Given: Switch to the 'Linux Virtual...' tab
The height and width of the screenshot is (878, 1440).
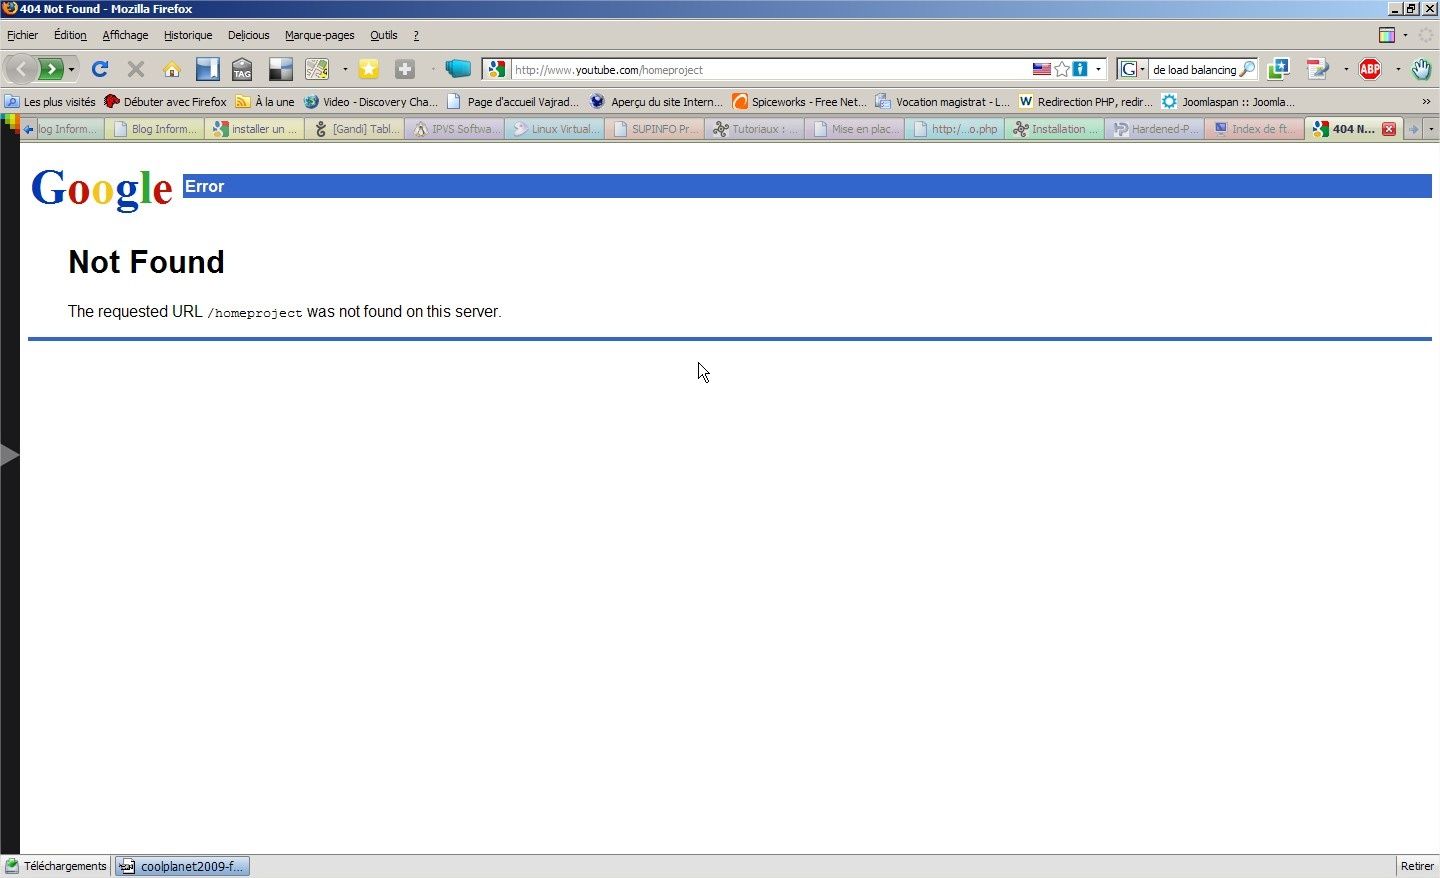Looking at the screenshot, I should [x=554, y=129].
